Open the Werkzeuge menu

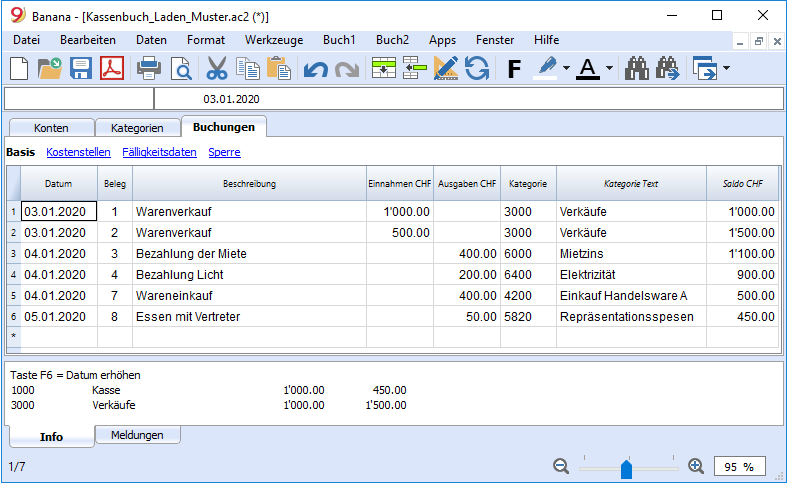pyautogui.click(x=274, y=40)
